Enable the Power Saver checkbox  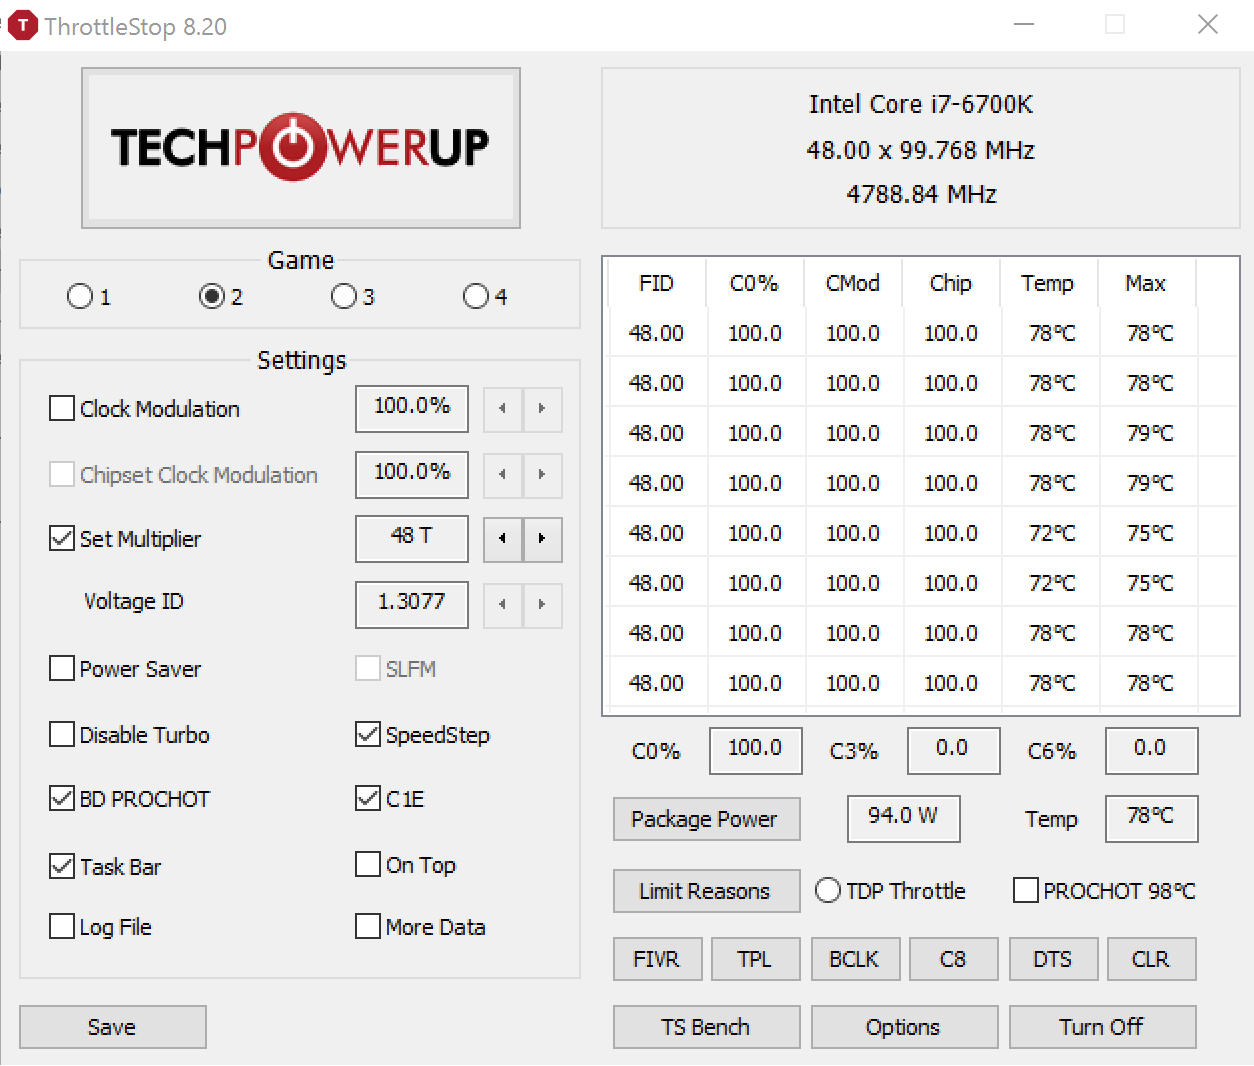coord(62,669)
